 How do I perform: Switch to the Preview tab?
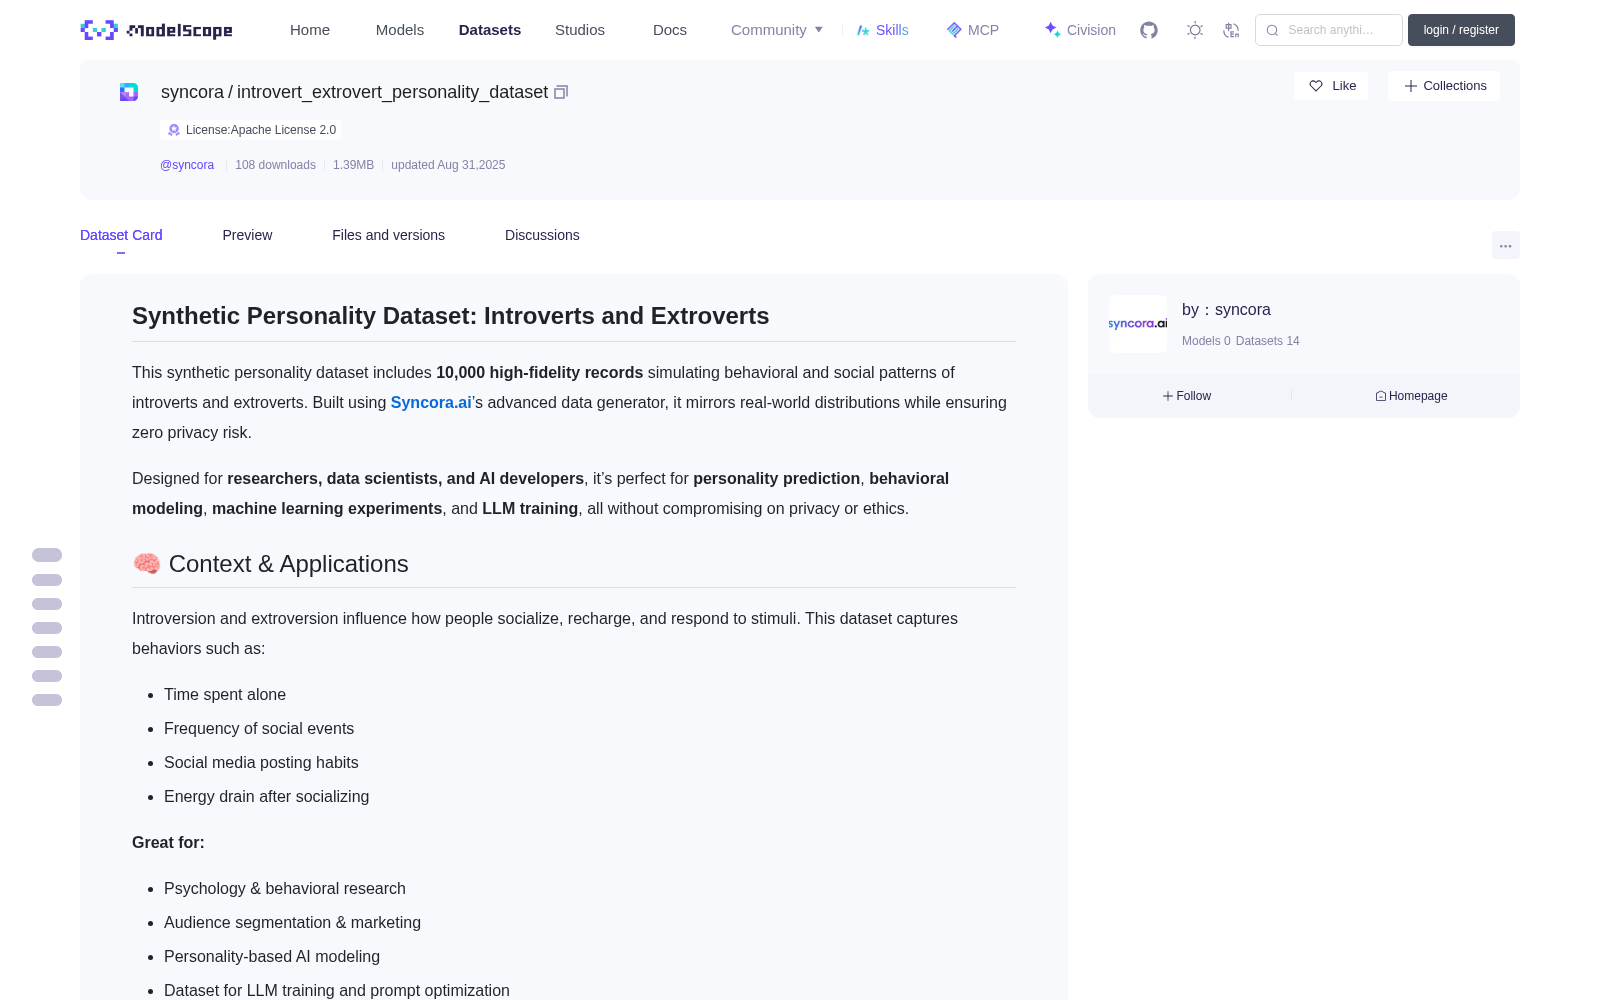coord(247,235)
